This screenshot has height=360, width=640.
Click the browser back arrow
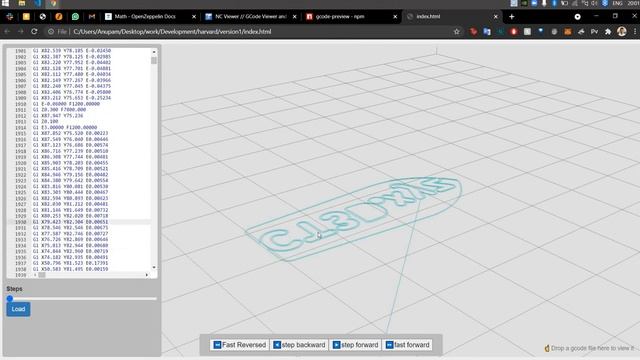7,31
